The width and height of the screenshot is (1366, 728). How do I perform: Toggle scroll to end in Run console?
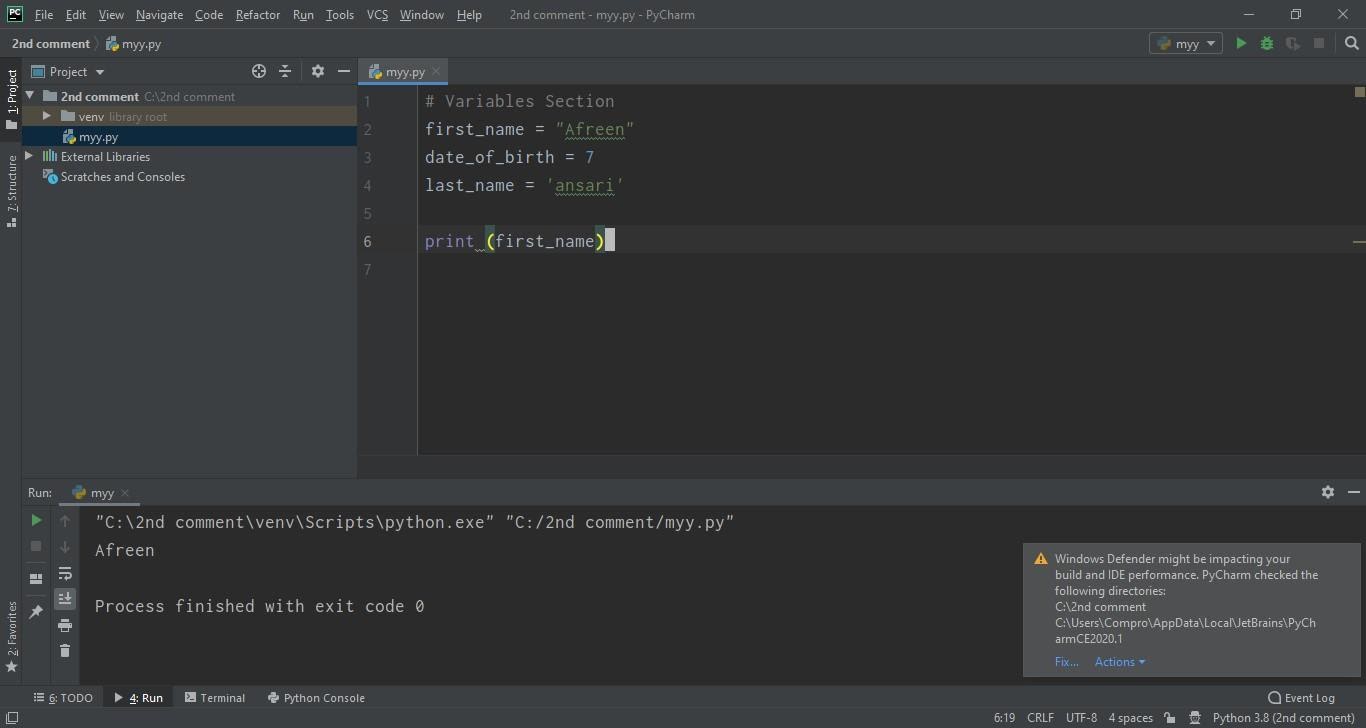coord(65,598)
